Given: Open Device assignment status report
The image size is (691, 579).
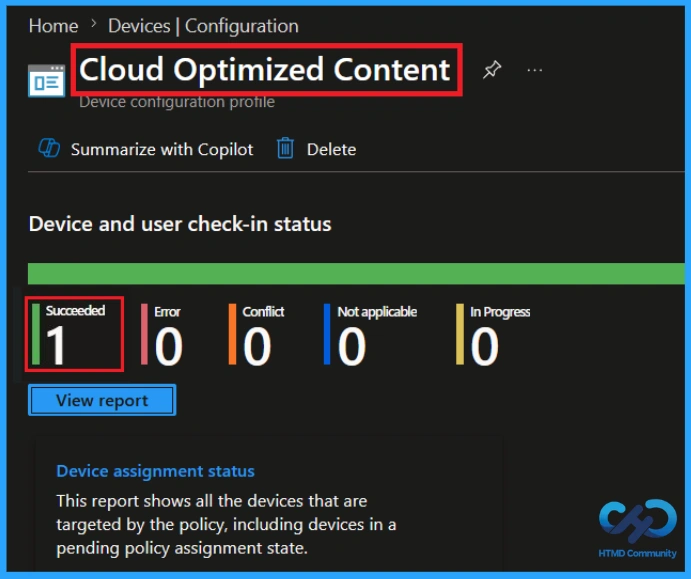Looking at the screenshot, I should coord(155,471).
